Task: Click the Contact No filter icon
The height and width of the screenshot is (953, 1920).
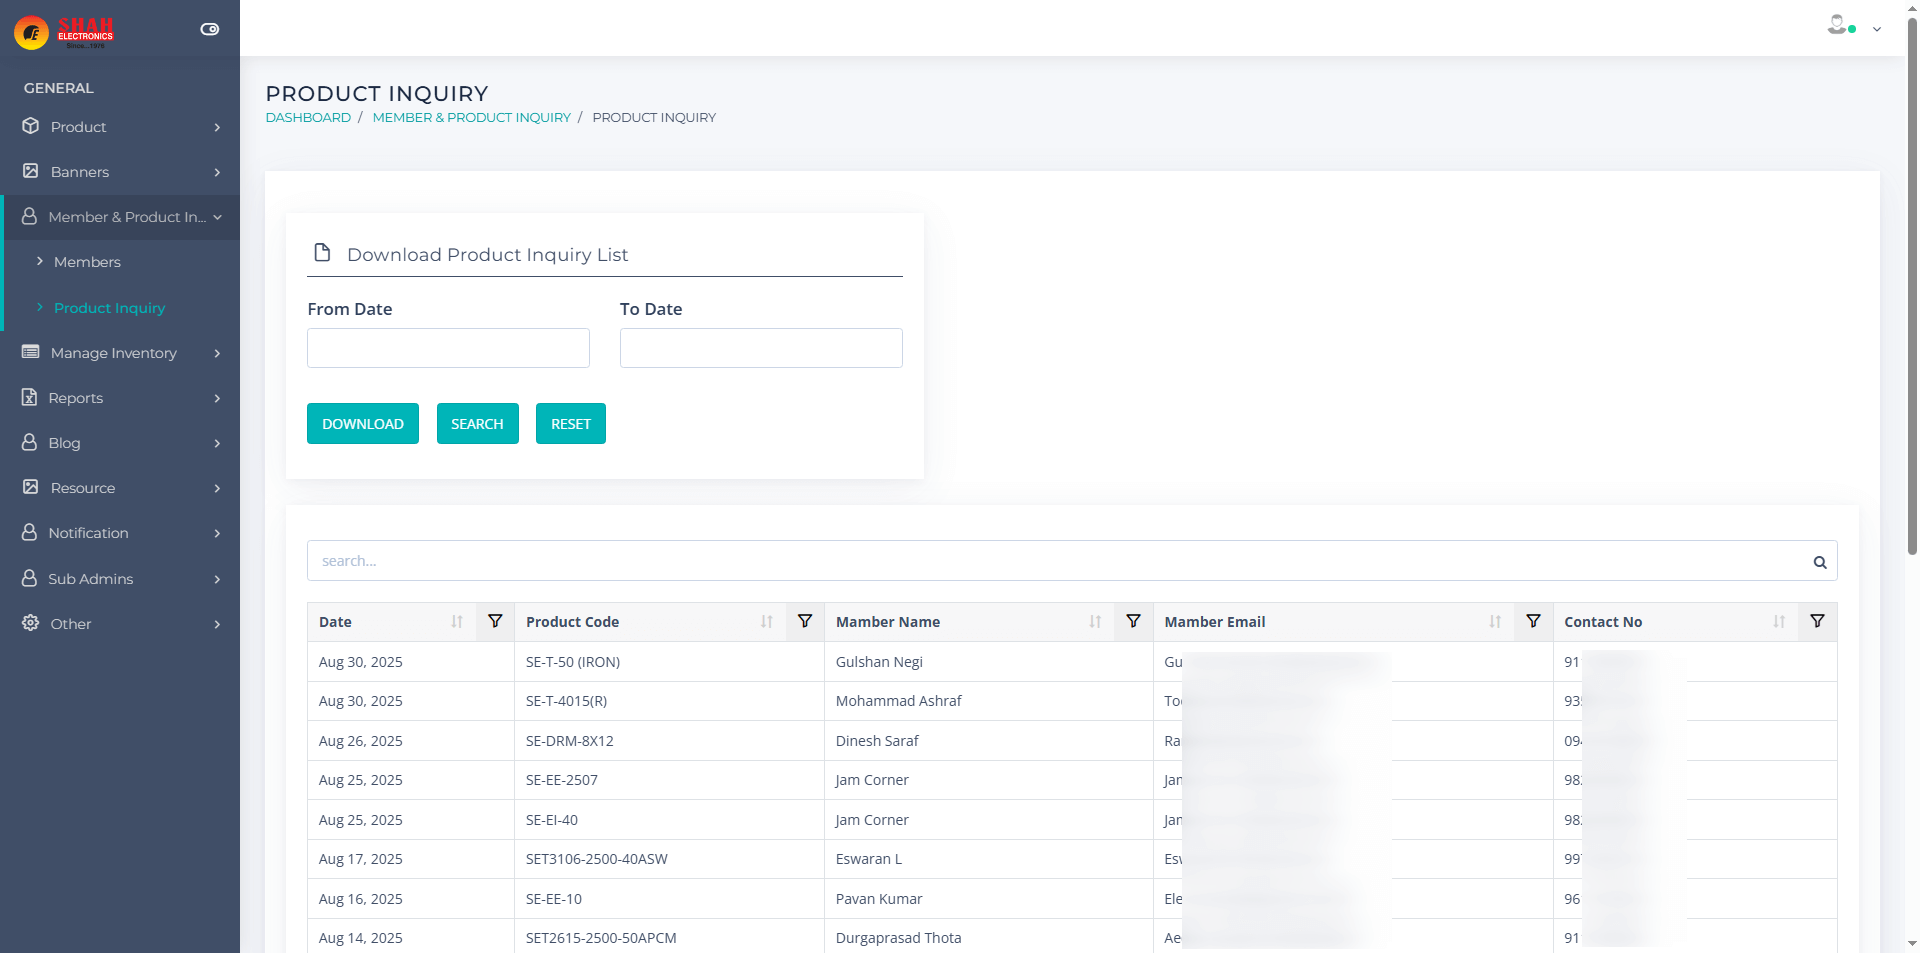Action: click(x=1817, y=622)
